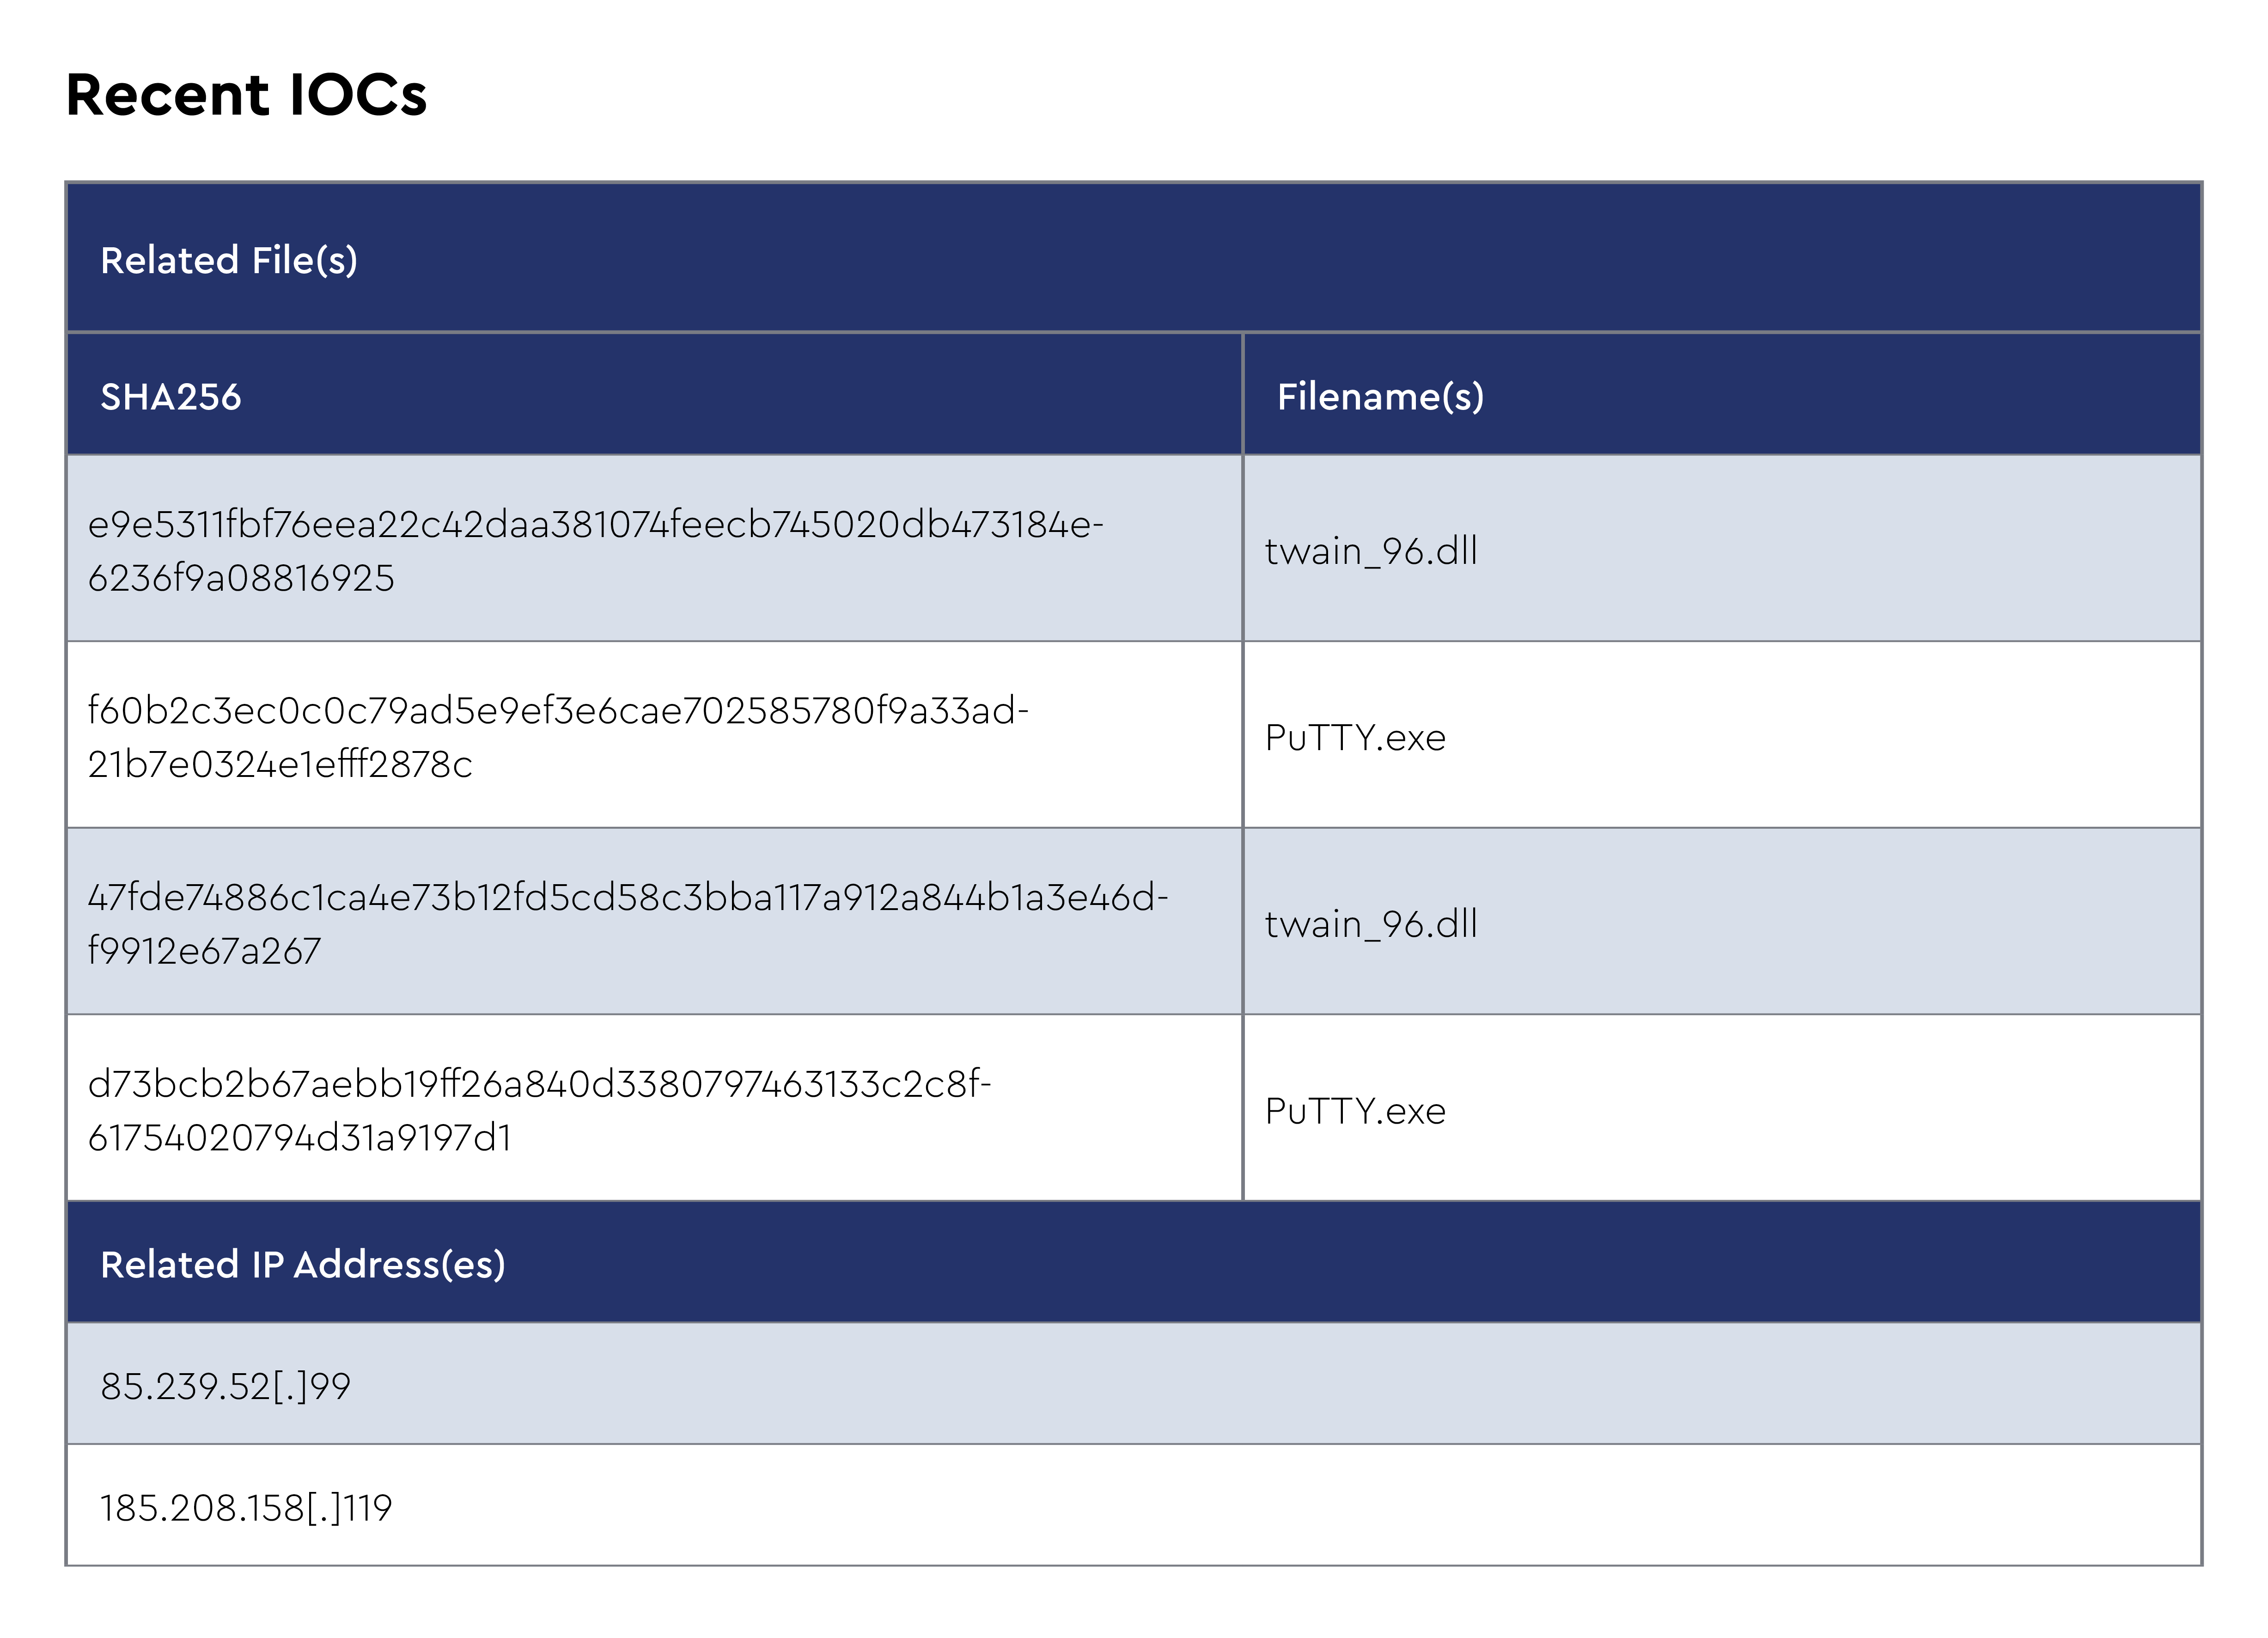Screen dimensions: 2268x1638
Task: Click hash line beginning with e9e5311fbf76
Action: pos(595,525)
